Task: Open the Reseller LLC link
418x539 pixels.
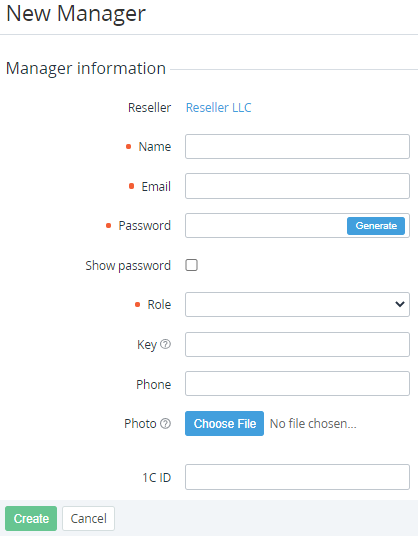Action: pyautogui.click(x=219, y=108)
